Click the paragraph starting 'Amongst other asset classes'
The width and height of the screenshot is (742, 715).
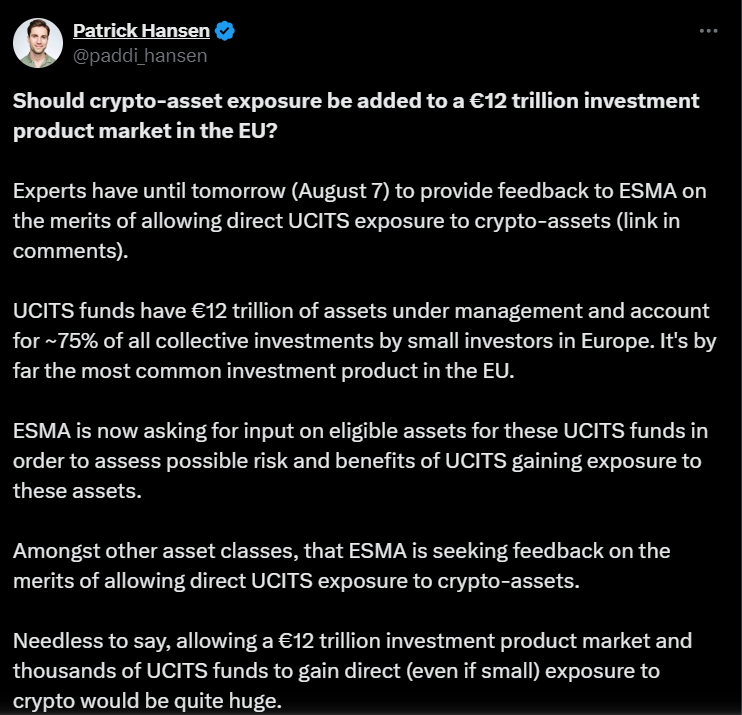point(342,566)
